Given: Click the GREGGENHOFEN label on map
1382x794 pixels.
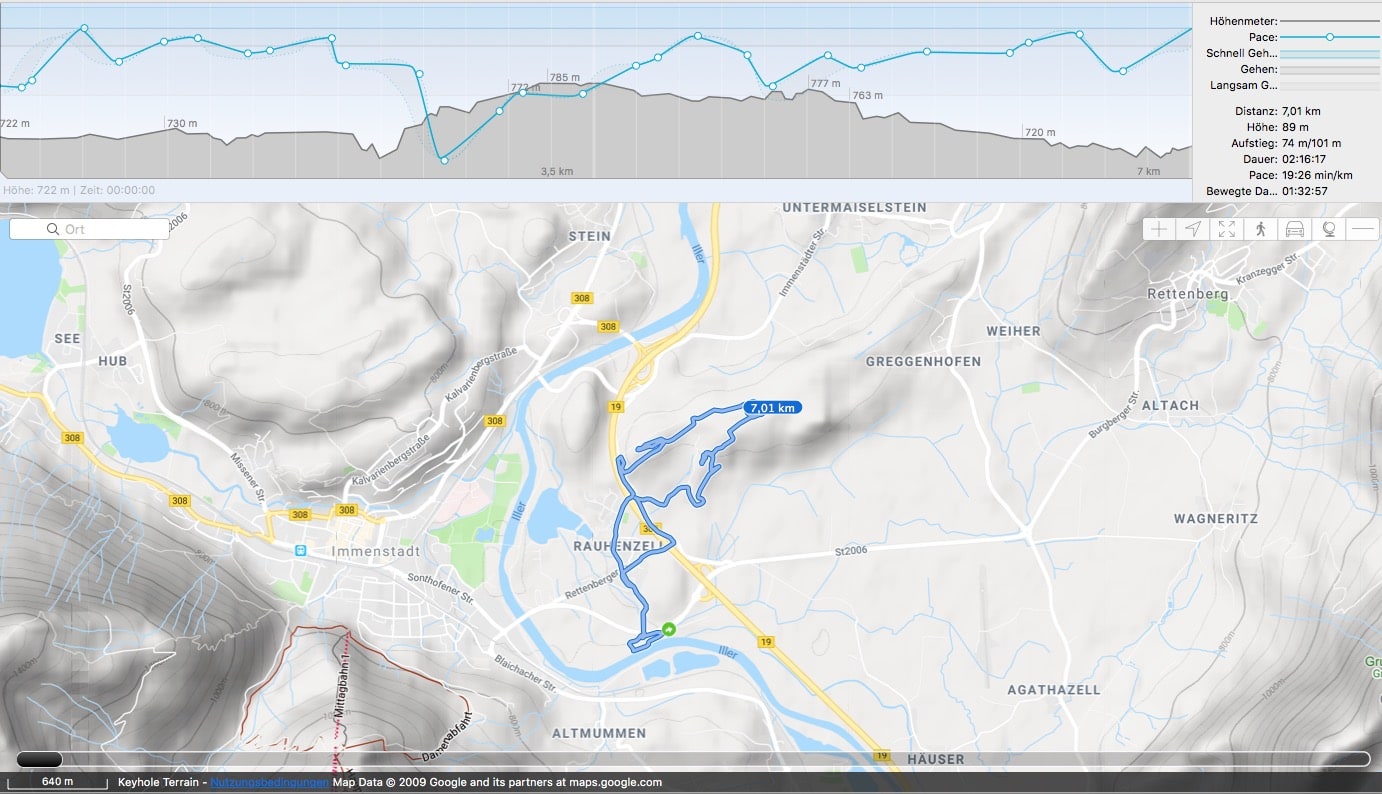Looking at the screenshot, I should pos(923,361).
